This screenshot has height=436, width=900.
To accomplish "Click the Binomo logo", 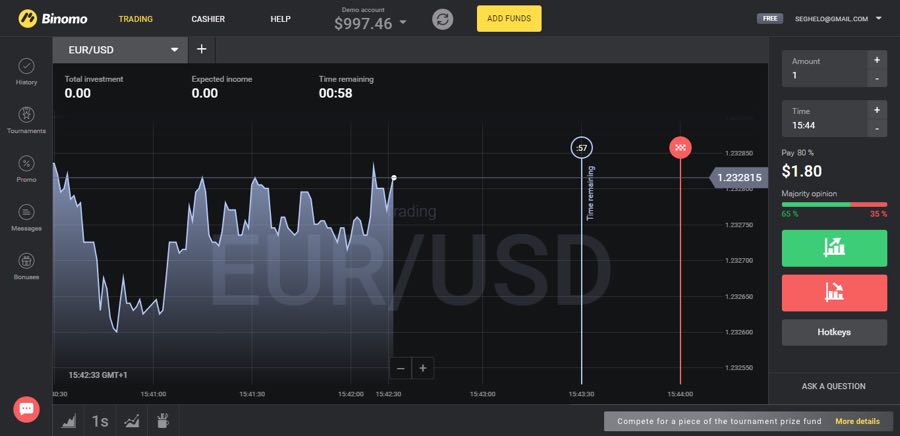I will pos(52,18).
